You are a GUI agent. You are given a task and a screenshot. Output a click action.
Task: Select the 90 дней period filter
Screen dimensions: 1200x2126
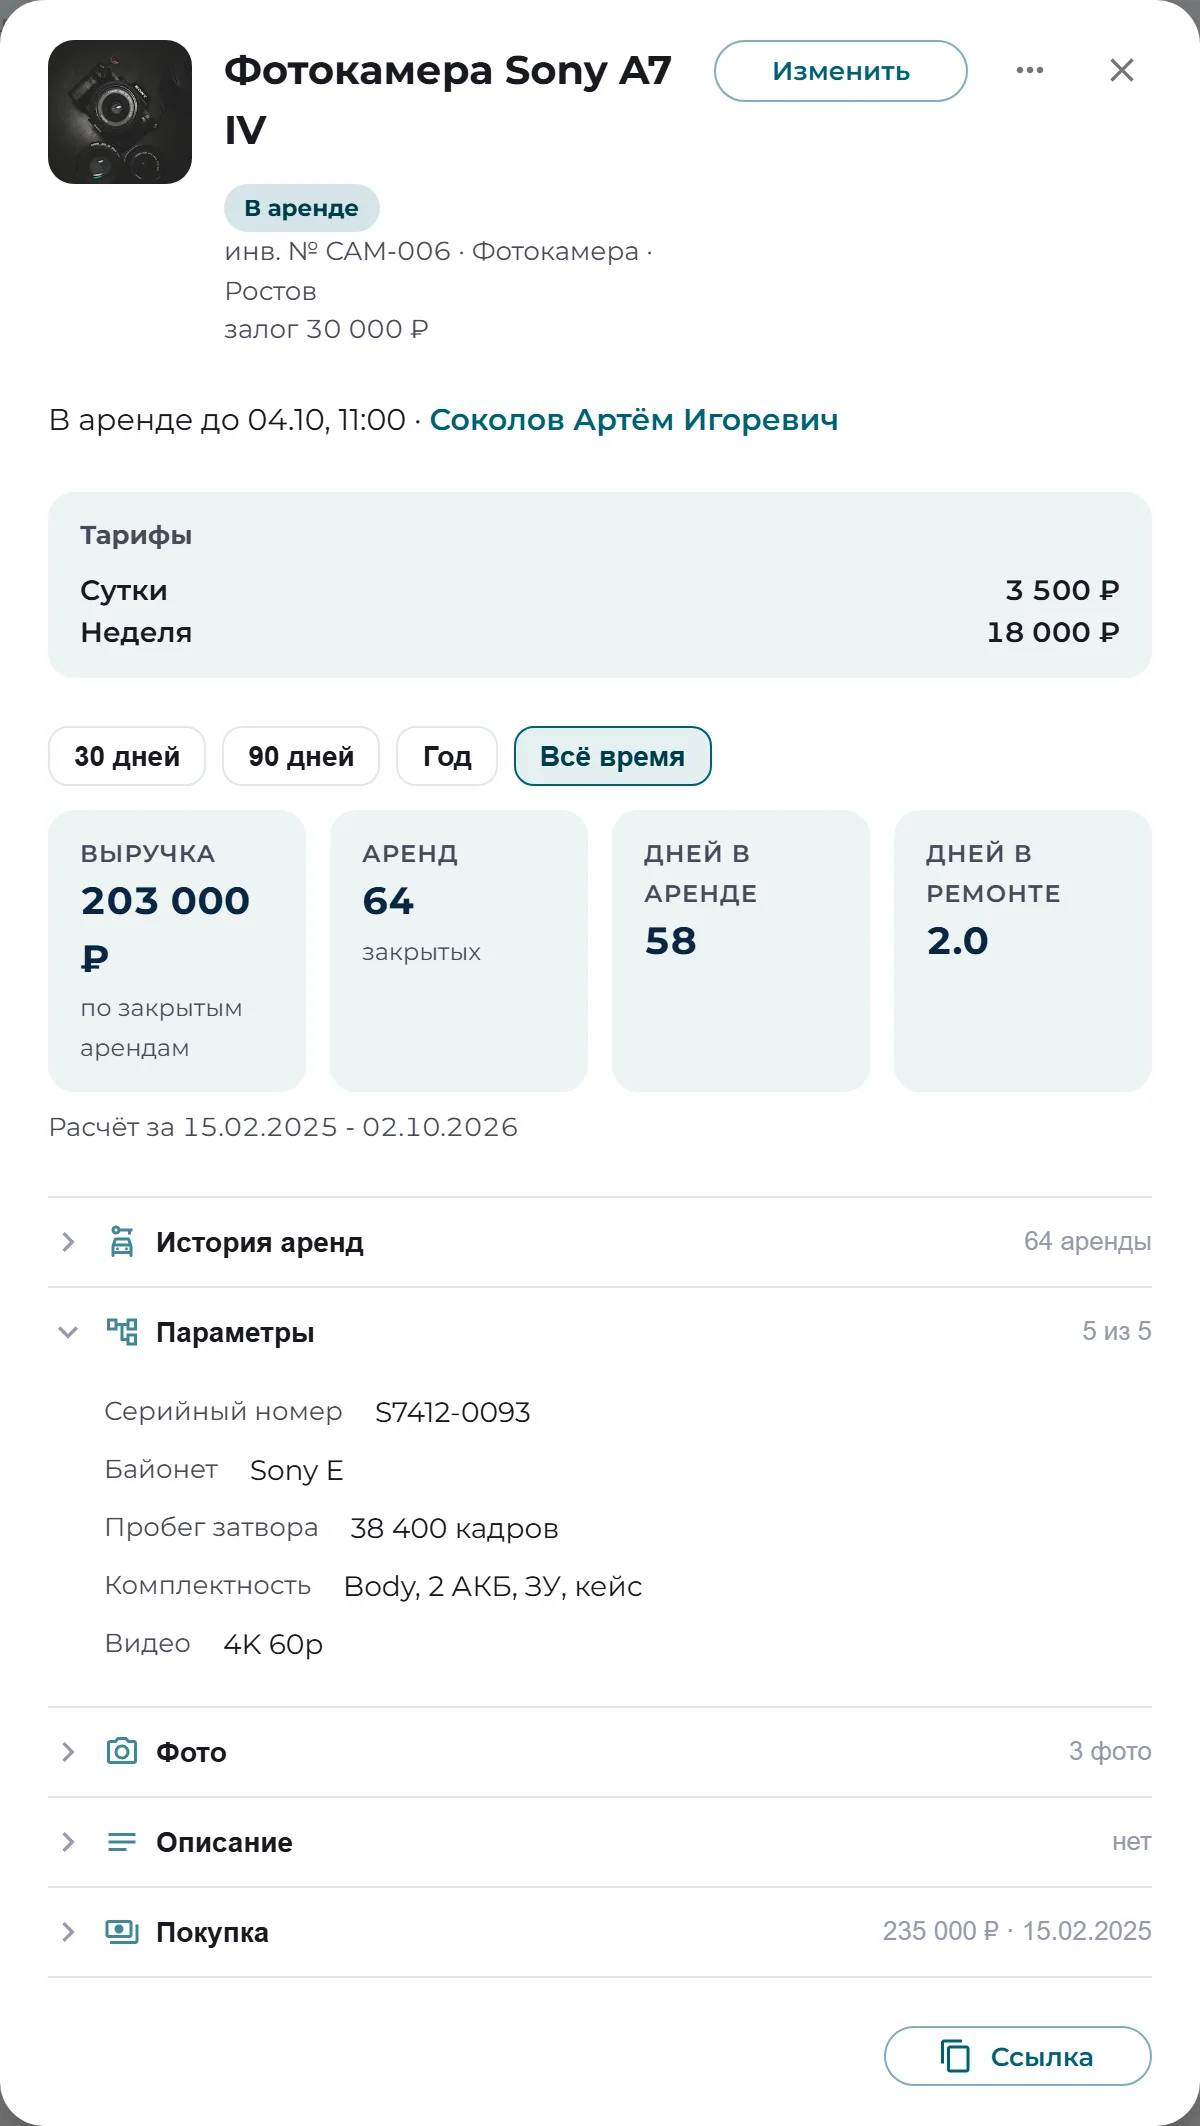point(301,756)
